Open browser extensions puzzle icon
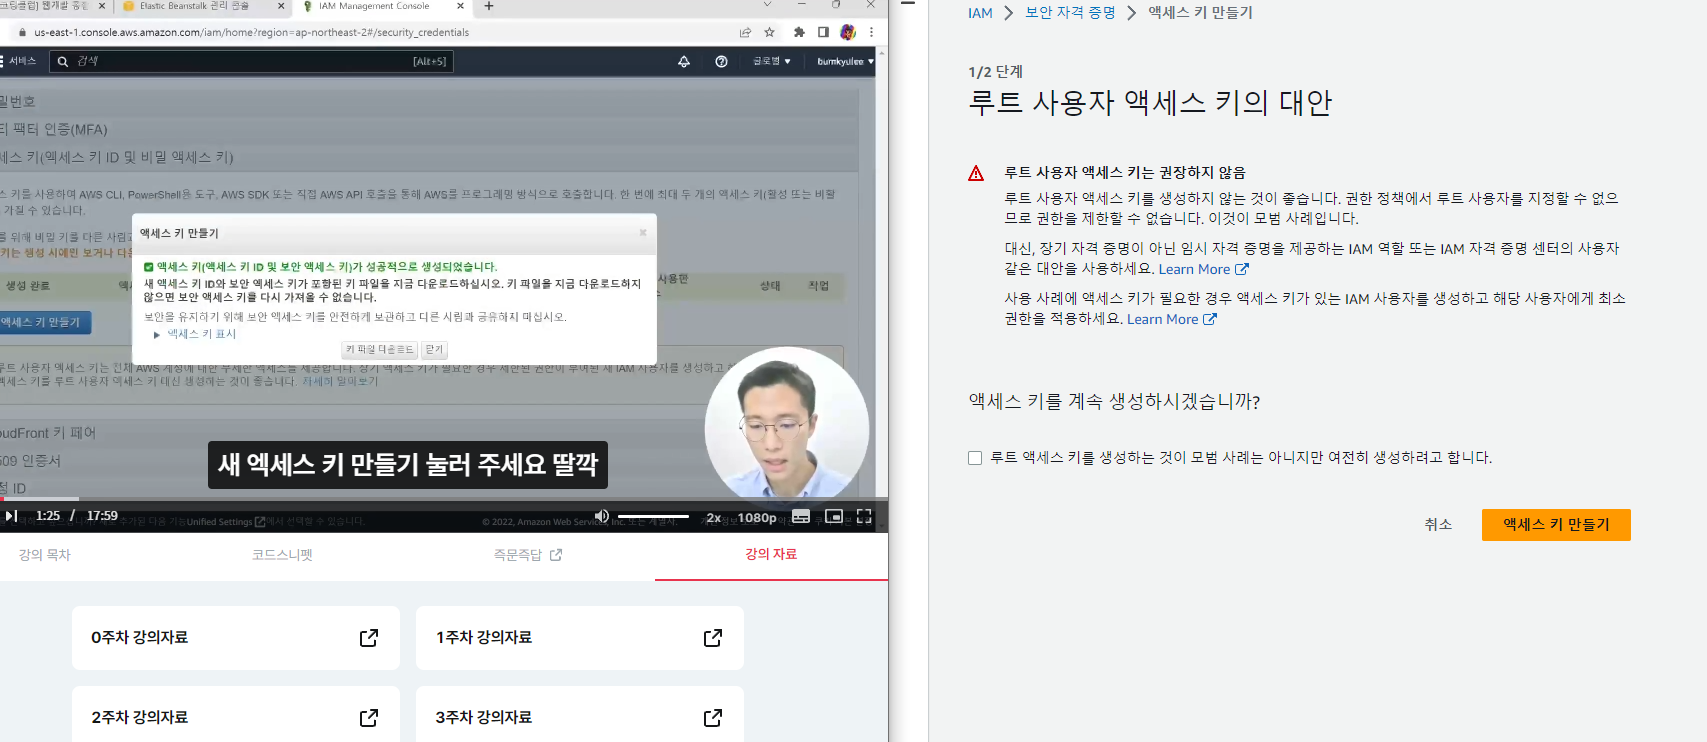 799,32
